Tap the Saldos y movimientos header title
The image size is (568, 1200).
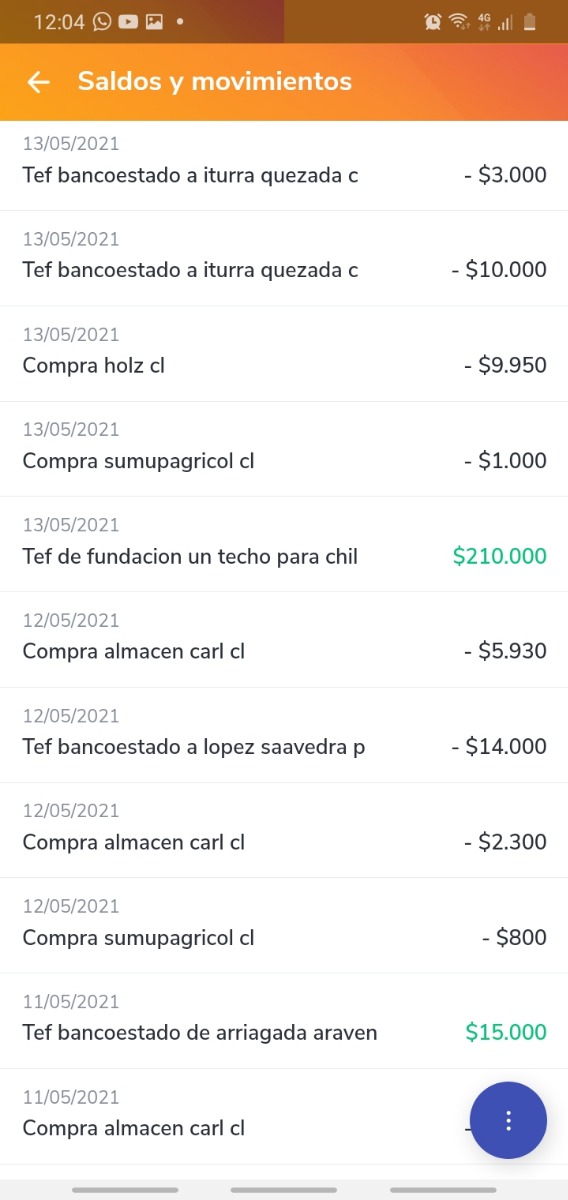point(215,82)
